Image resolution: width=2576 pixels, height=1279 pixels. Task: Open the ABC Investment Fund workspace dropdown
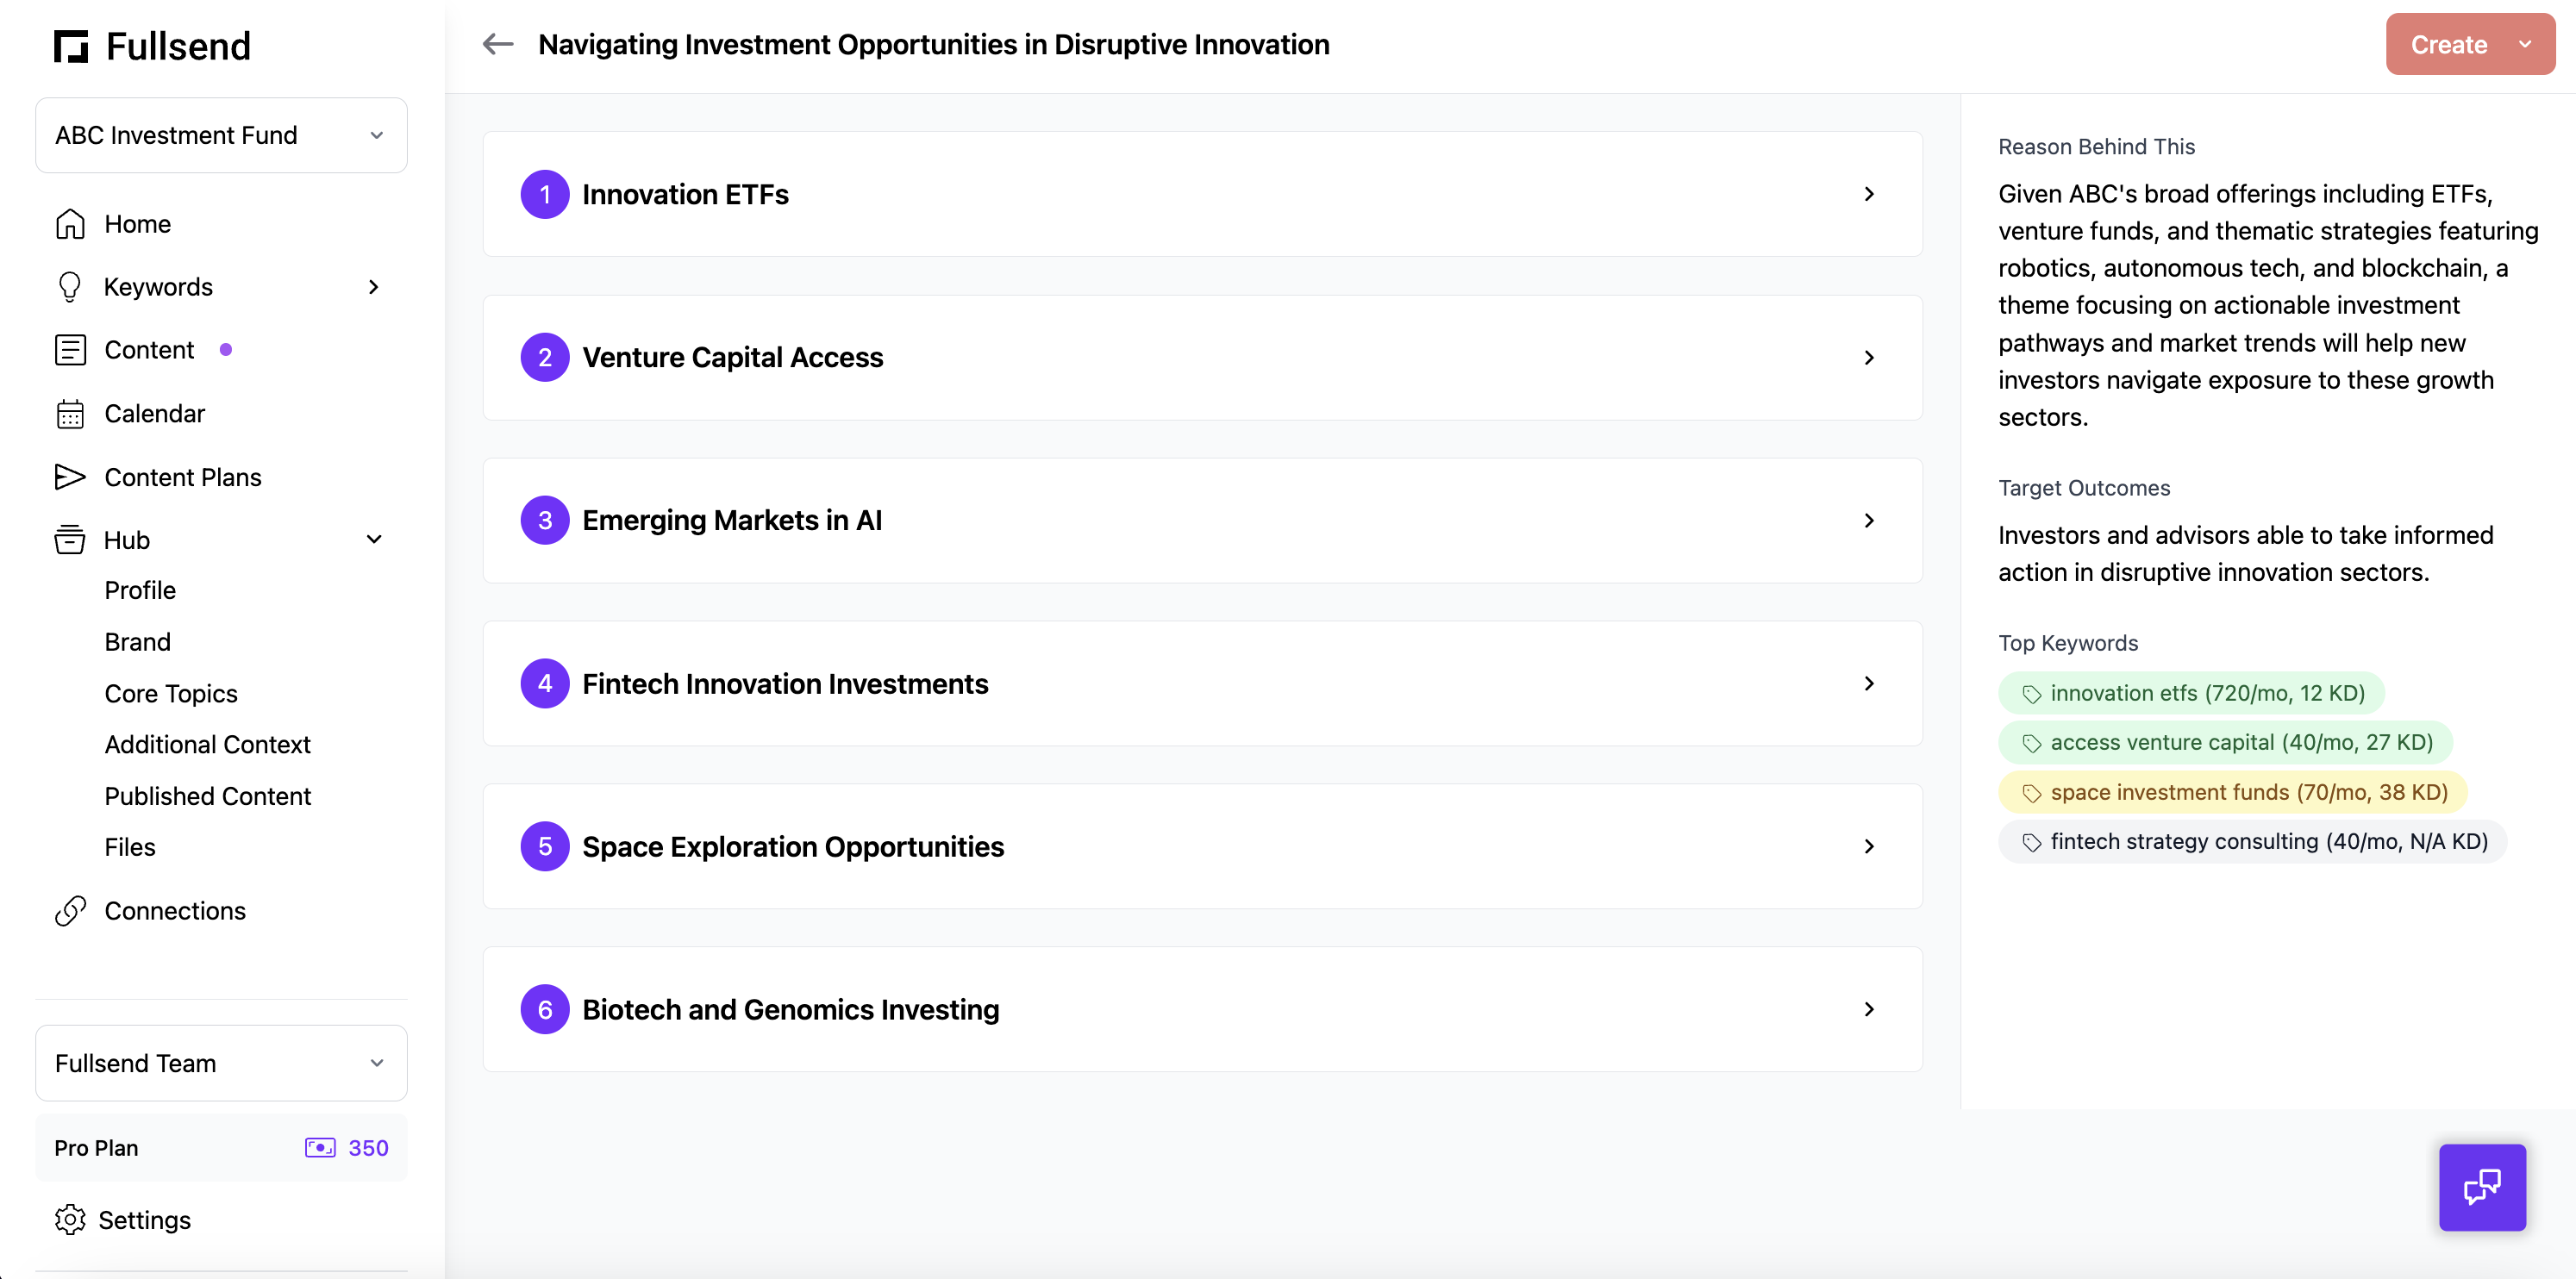point(221,135)
